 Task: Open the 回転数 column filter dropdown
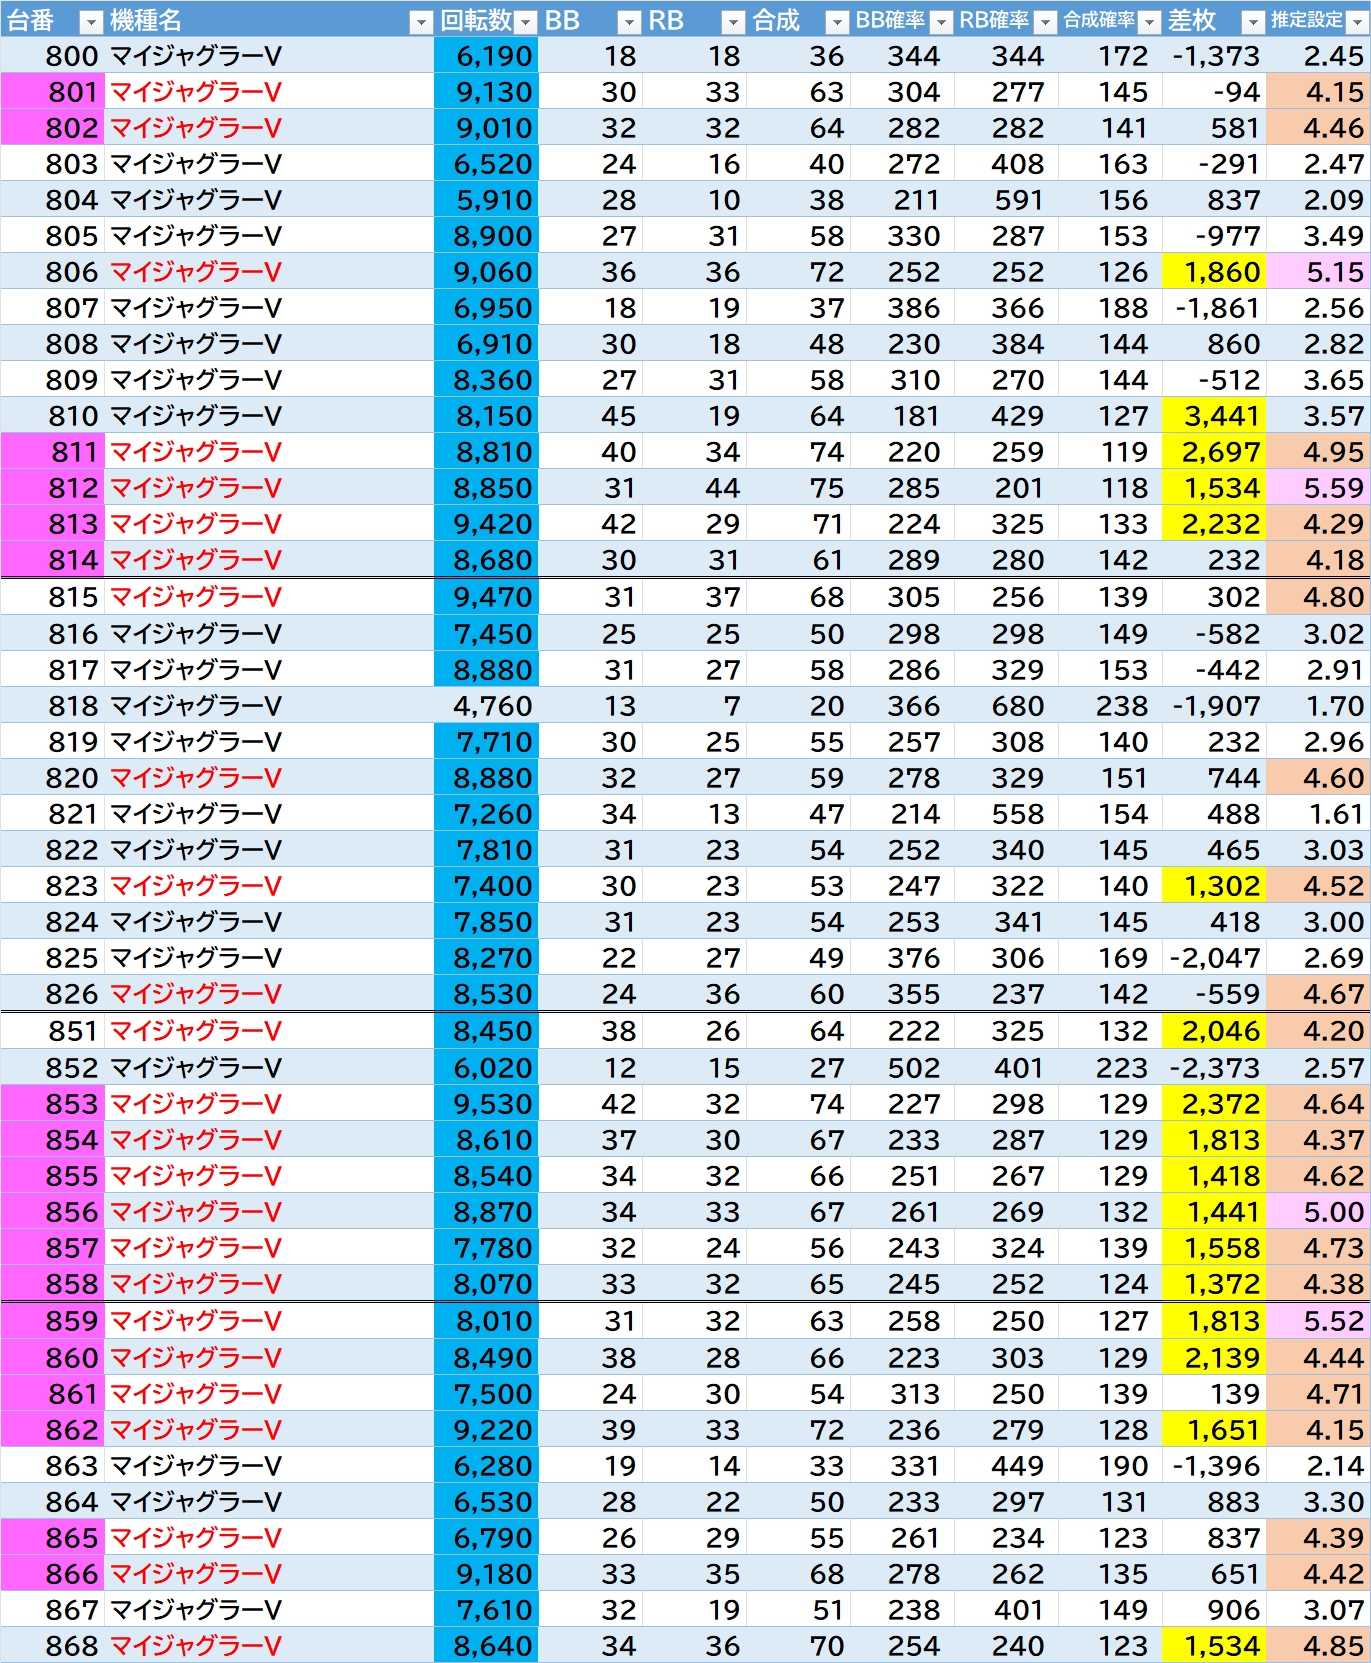pyautogui.click(x=525, y=21)
